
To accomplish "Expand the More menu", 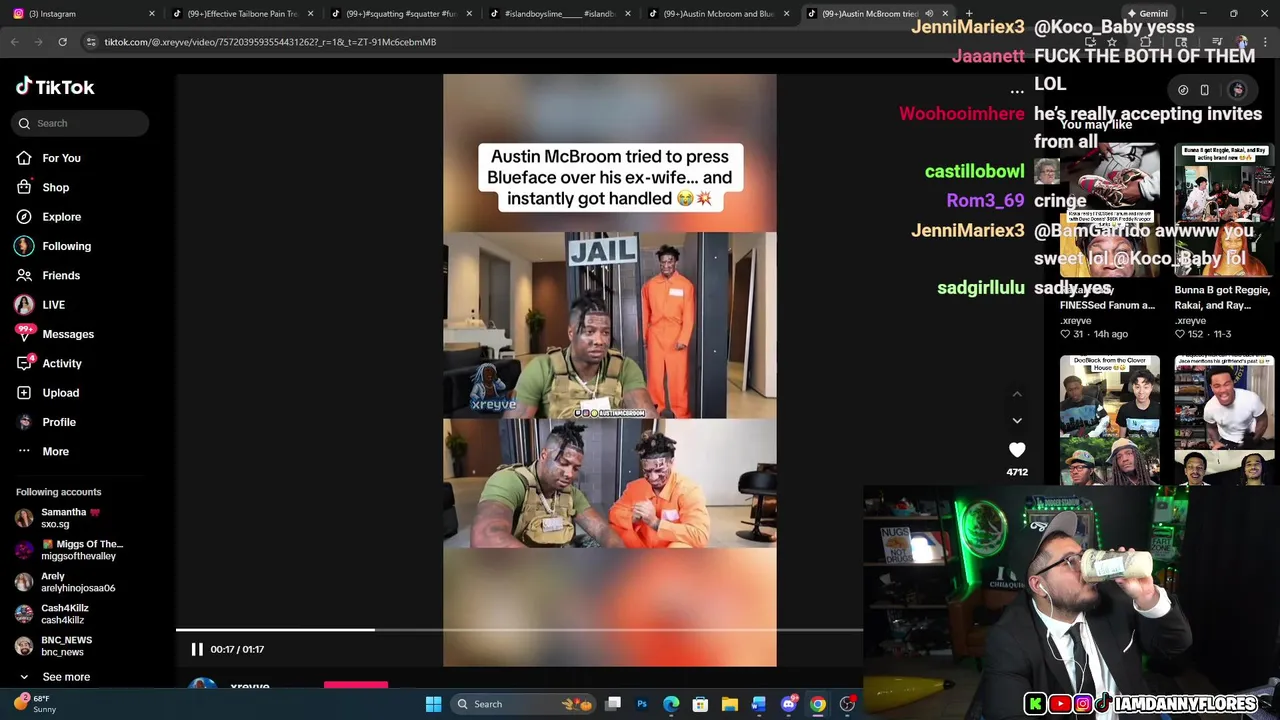I will pyautogui.click(x=55, y=451).
